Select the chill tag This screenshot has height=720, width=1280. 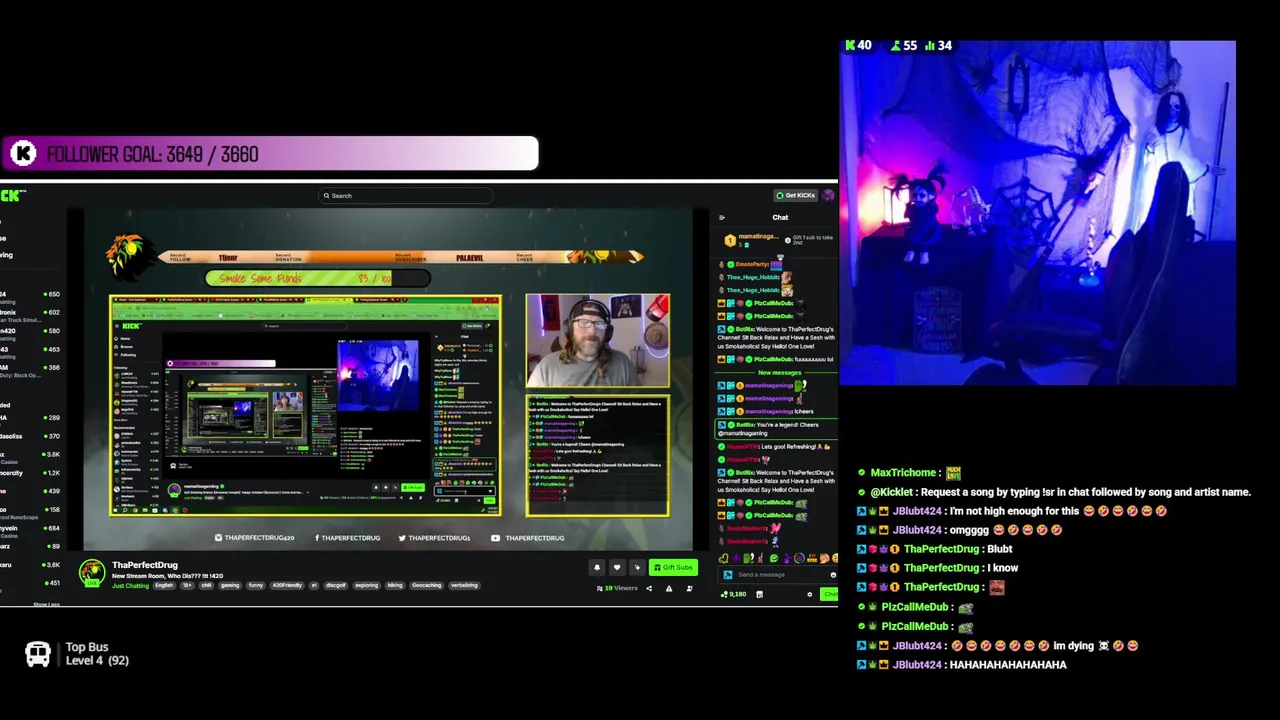click(x=207, y=585)
